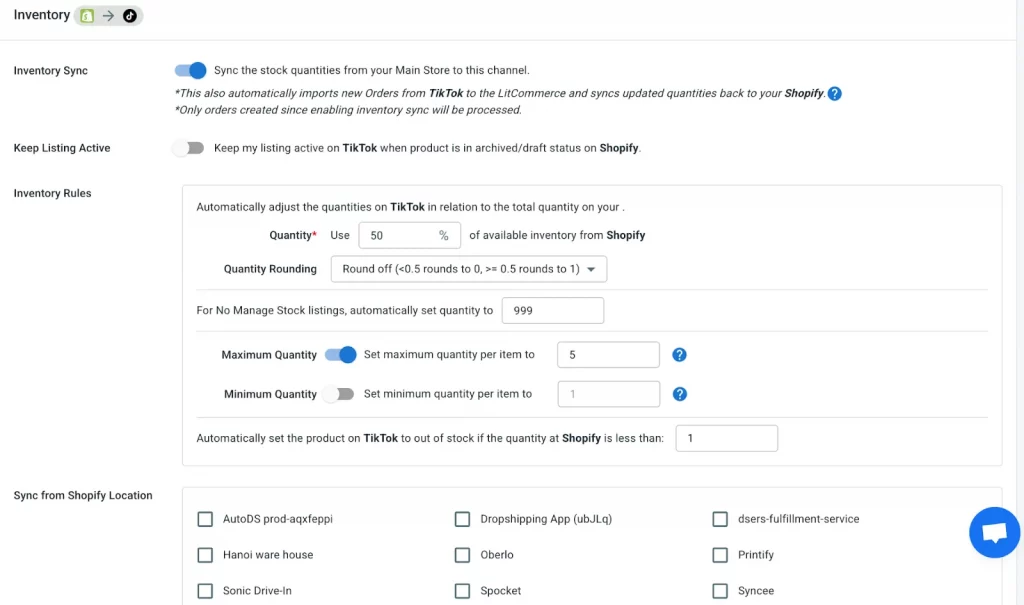Enable the Minimum Quantity toggle
The image size is (1024, 605).
pos(339,394)
